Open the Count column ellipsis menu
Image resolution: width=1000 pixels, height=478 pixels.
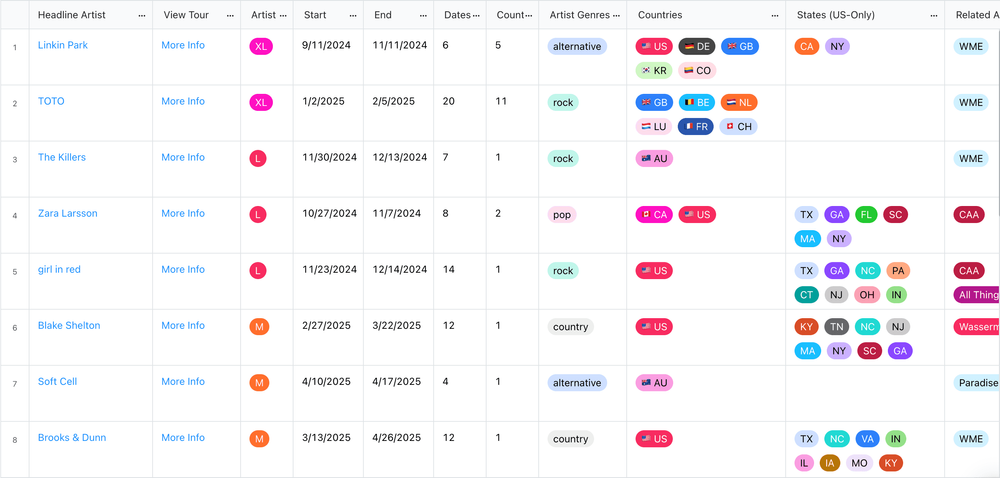coord(528,15)
